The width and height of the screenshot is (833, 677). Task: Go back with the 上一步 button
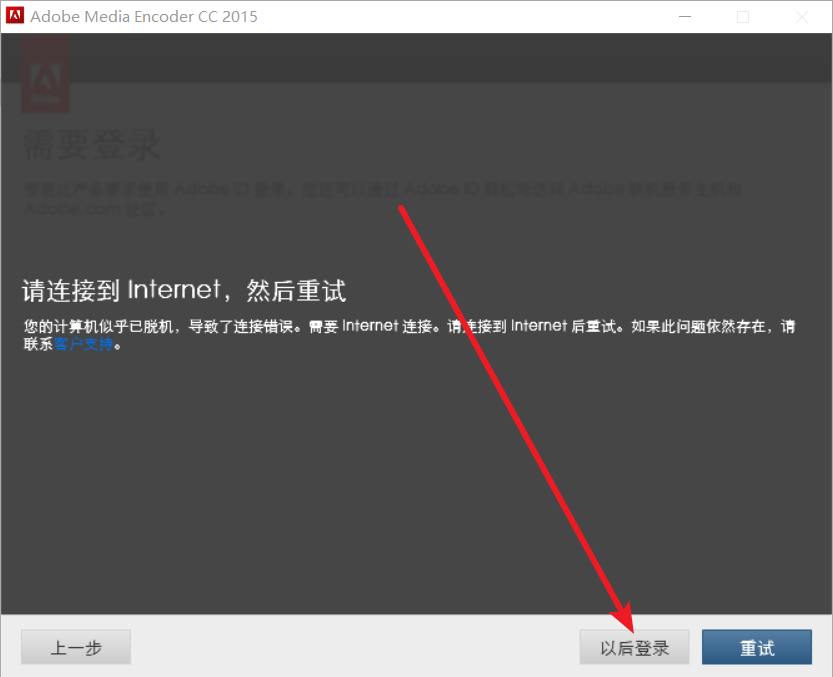[x=76, y=647]
